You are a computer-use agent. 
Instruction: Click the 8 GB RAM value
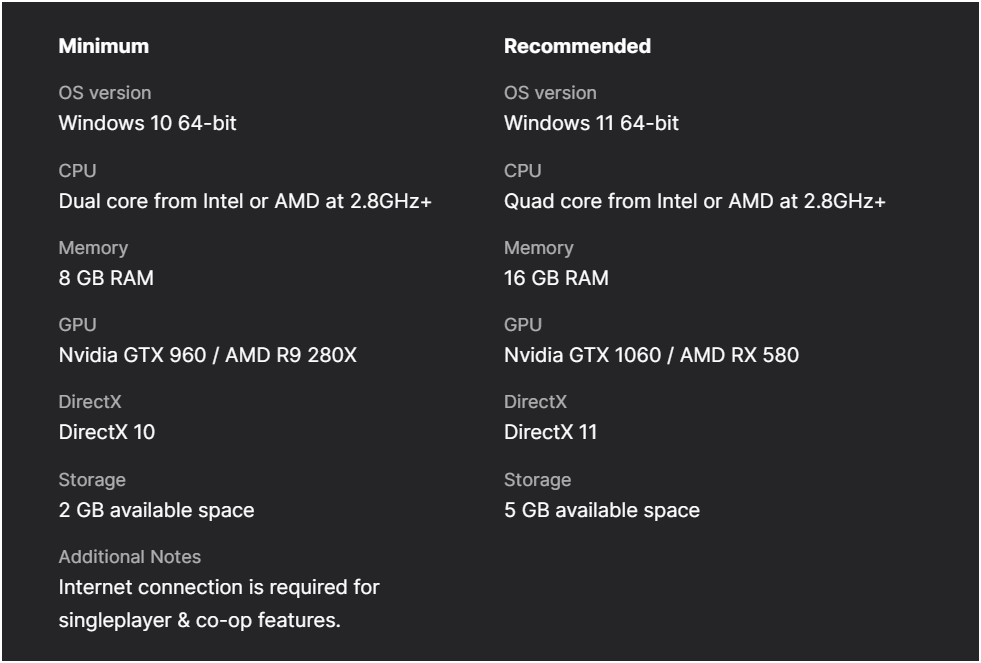tap(106, 278)
